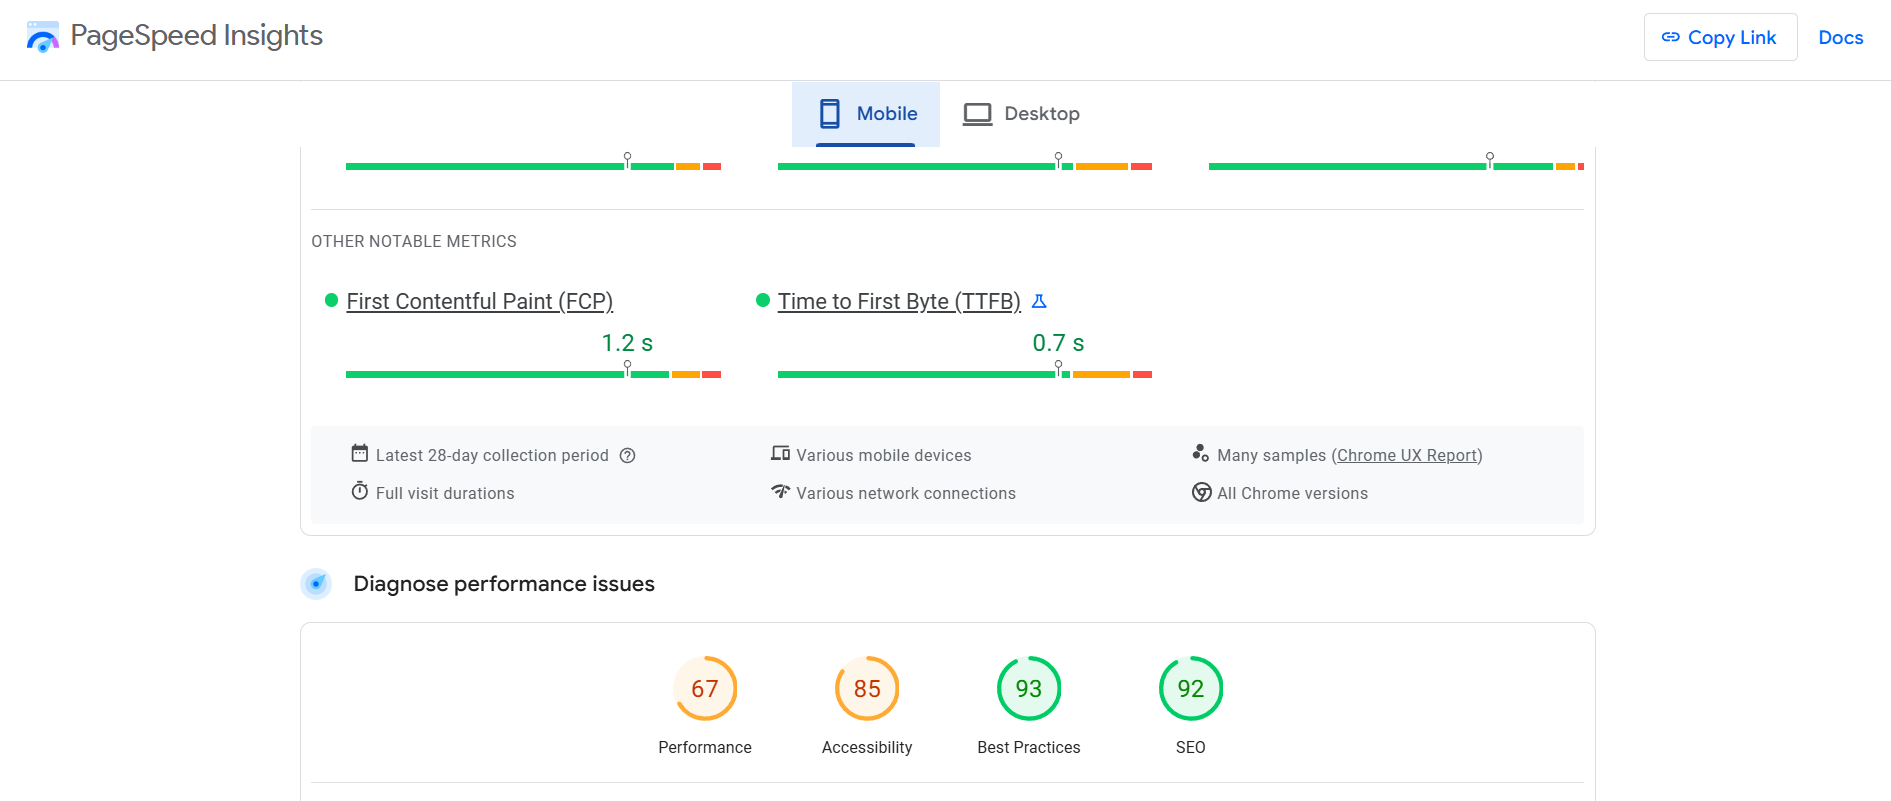The width and height of the screenshot is (1891, 801).
Task: Click the help icon beside collection period
Action: (627, 456)
